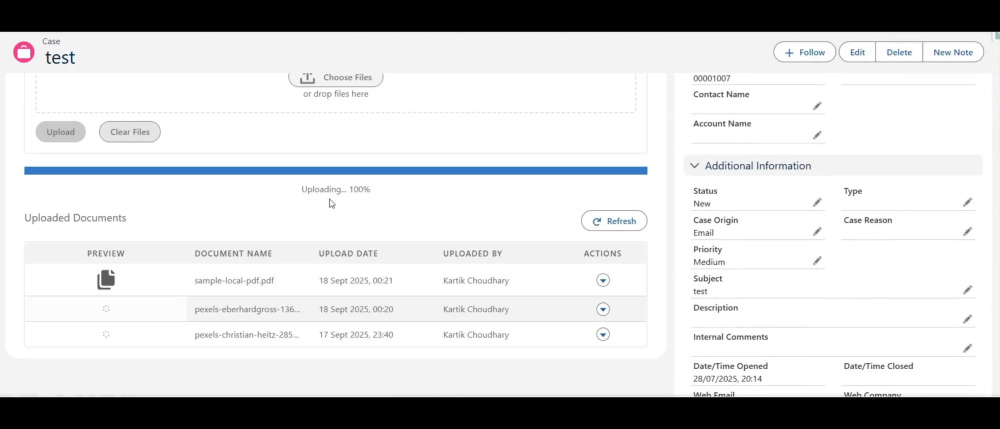
Task: Click the pink Case briefcase icon
Action: 24,52
